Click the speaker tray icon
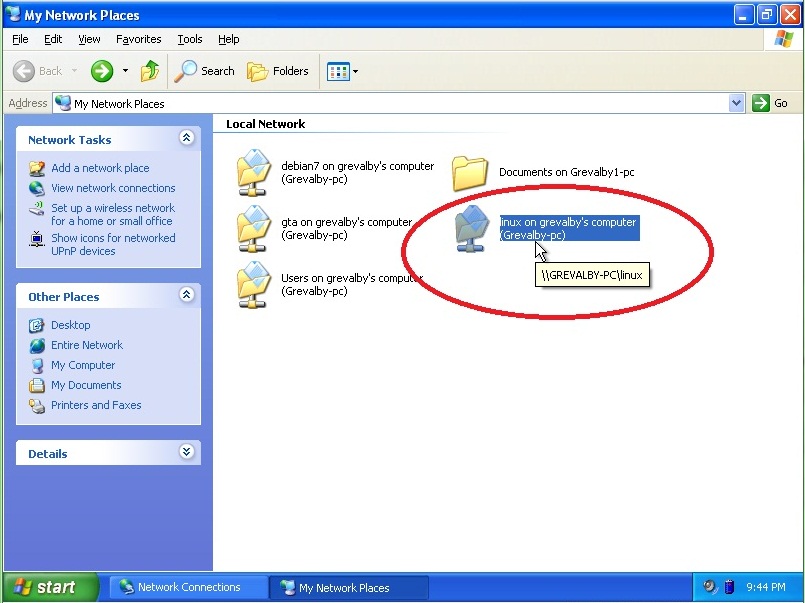 tap(710, 587)
